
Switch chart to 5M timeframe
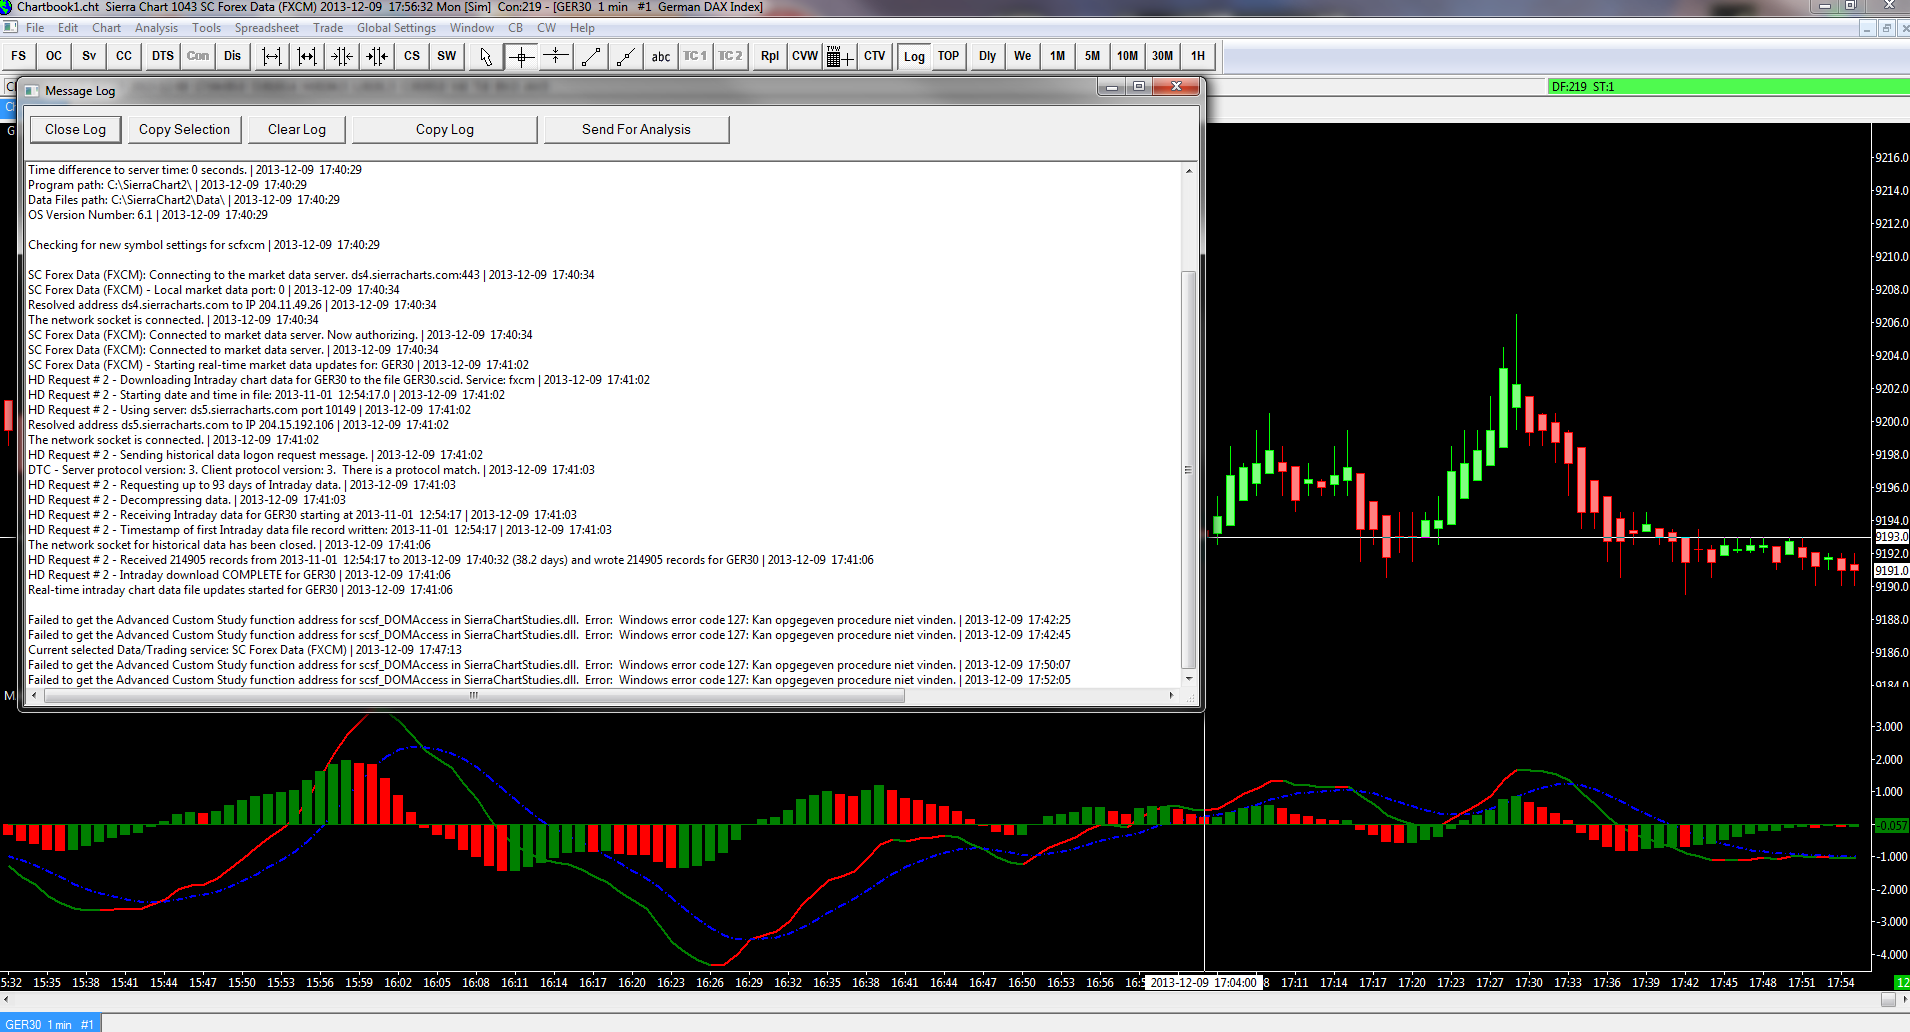1093,56
